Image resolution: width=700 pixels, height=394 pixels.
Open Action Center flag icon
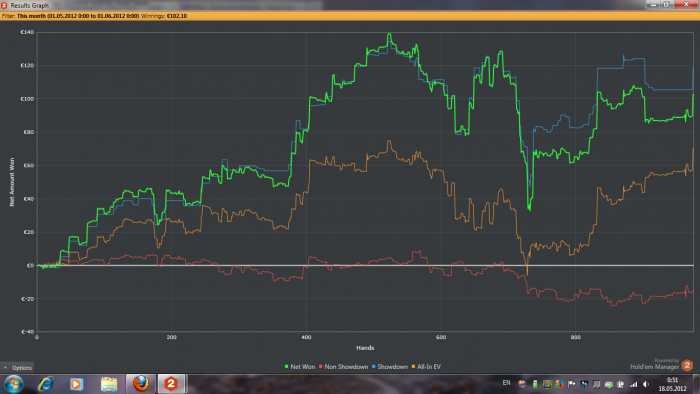(571, 384)
